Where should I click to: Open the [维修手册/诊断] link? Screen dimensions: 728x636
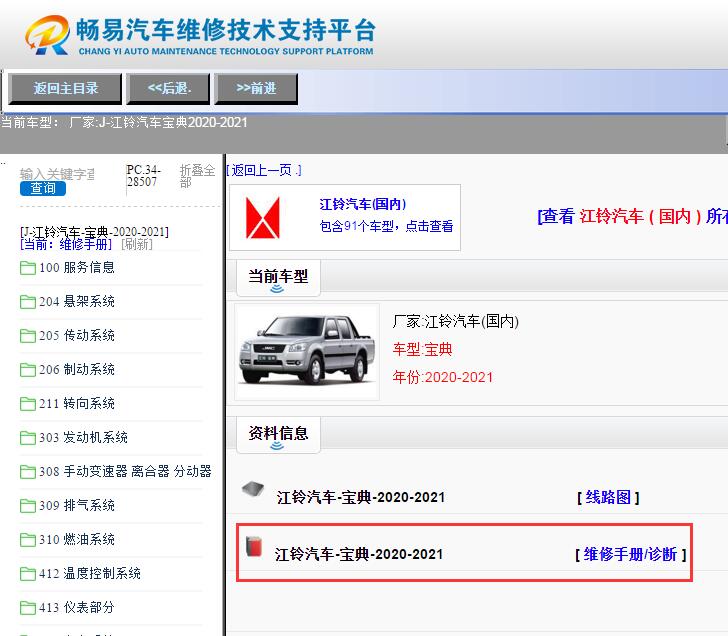pyautogui.click(x=630, y=554)
